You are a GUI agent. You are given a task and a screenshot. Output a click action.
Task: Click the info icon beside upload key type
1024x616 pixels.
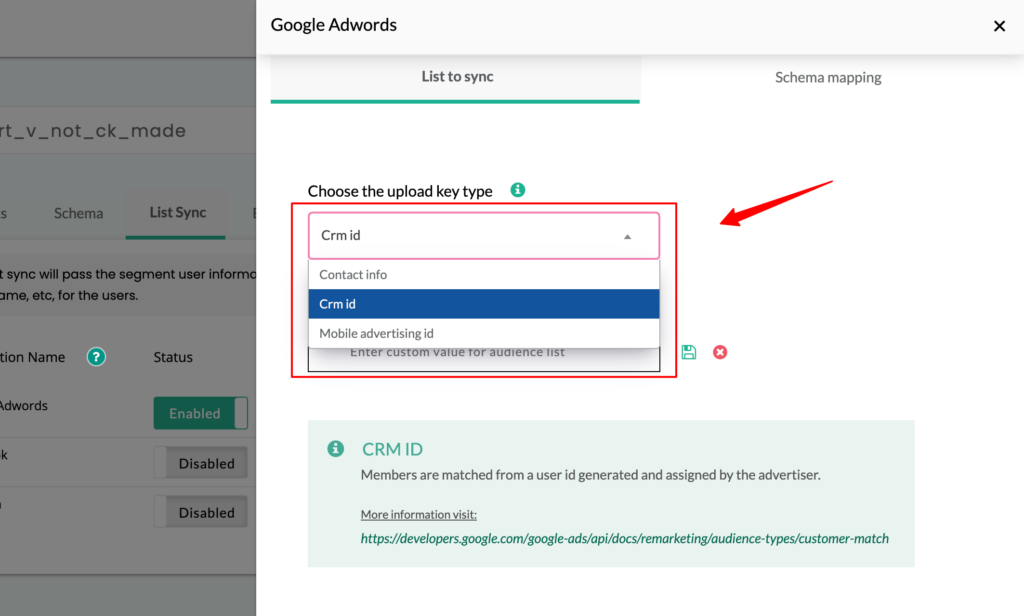click(518, 190)
